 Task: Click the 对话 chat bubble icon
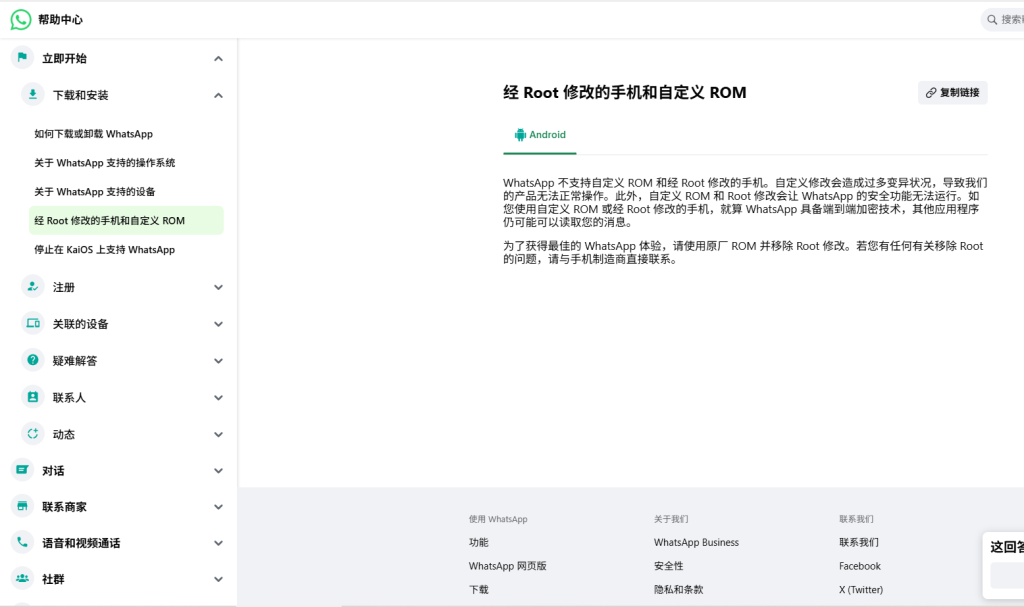[x=22, y=470]
